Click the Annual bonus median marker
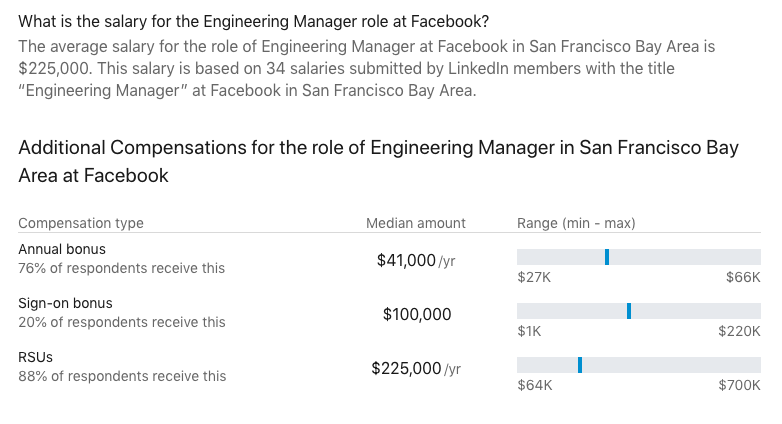Screen dimensions: 782x424 click(x=607, y=257)
